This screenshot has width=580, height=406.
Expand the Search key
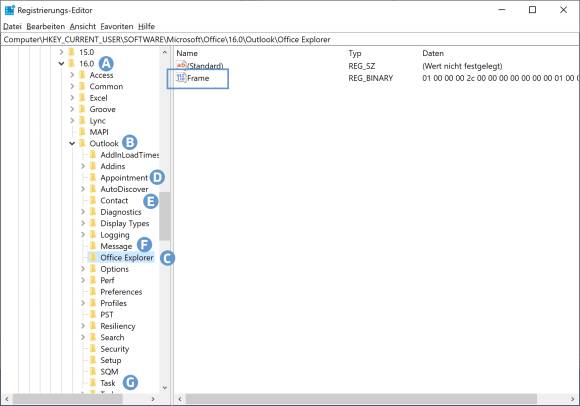coord(83,337)
